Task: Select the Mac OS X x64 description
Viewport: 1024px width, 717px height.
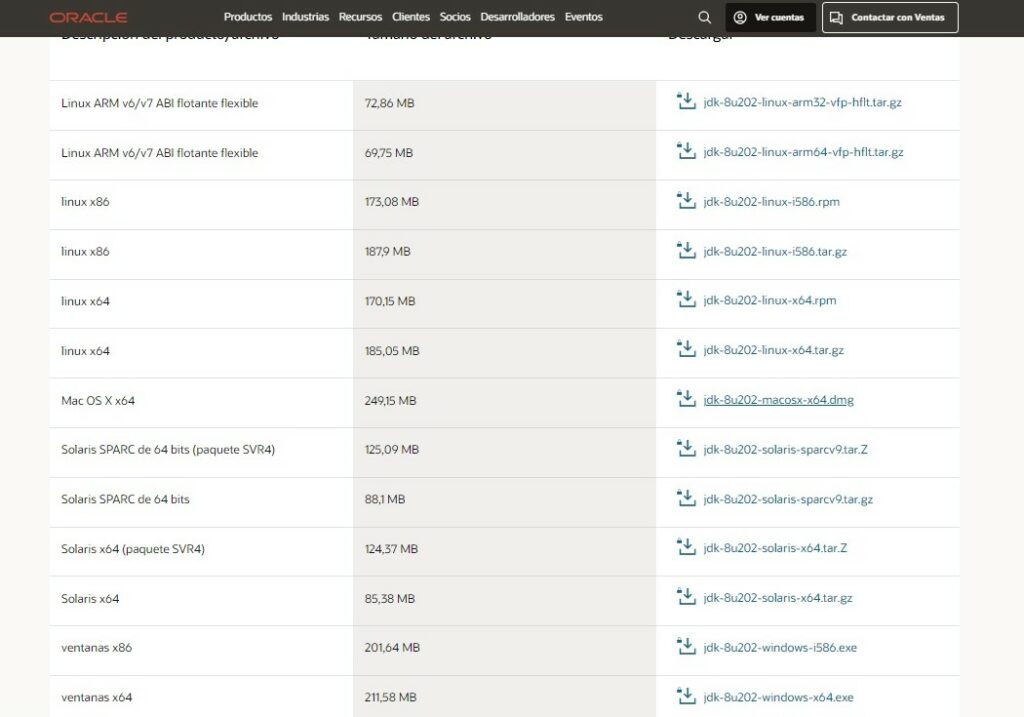Action: 98,400
